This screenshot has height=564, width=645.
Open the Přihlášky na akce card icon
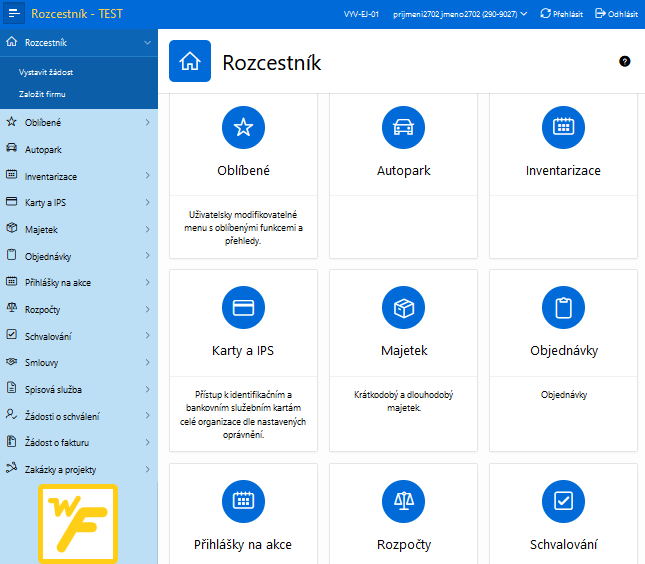[244, 501]
